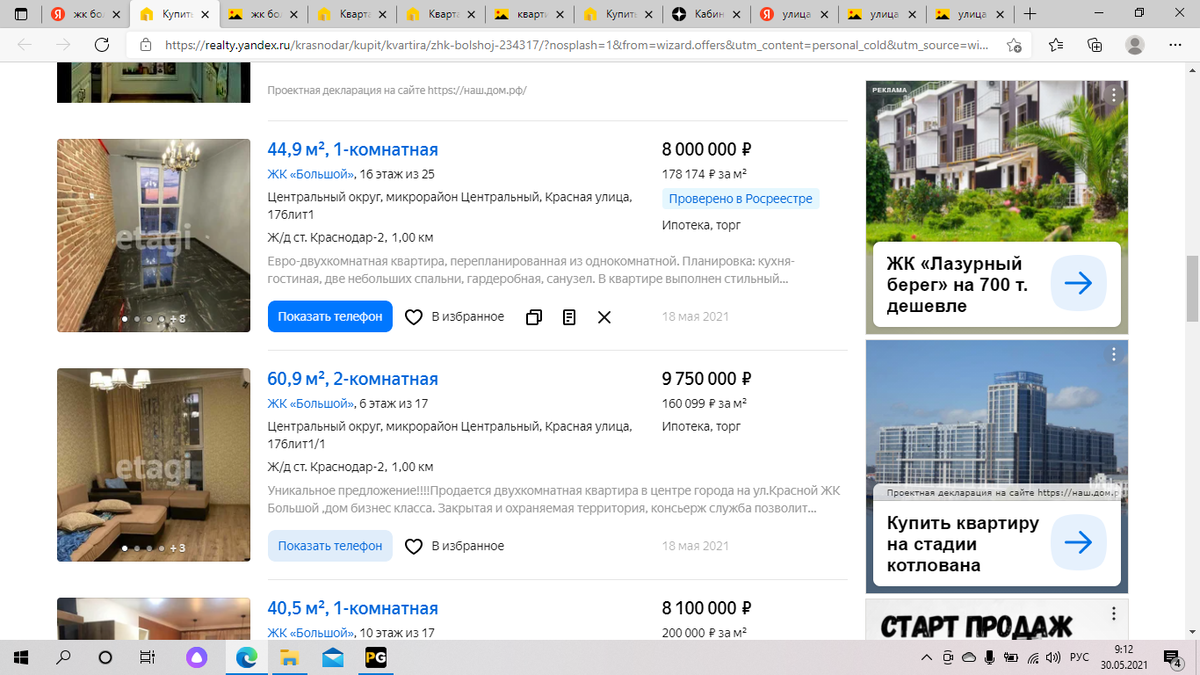Refresh the current page
Screen dimensions: 1200x675
point(102,45)
